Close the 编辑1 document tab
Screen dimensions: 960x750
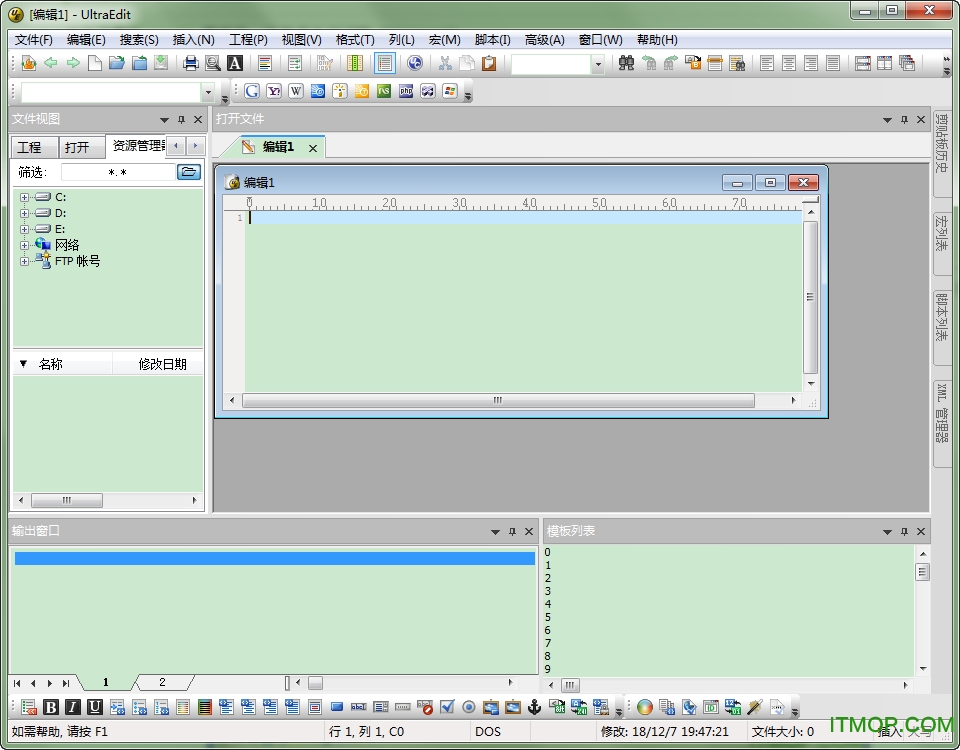pyautogui.click(x=313, y=148)
